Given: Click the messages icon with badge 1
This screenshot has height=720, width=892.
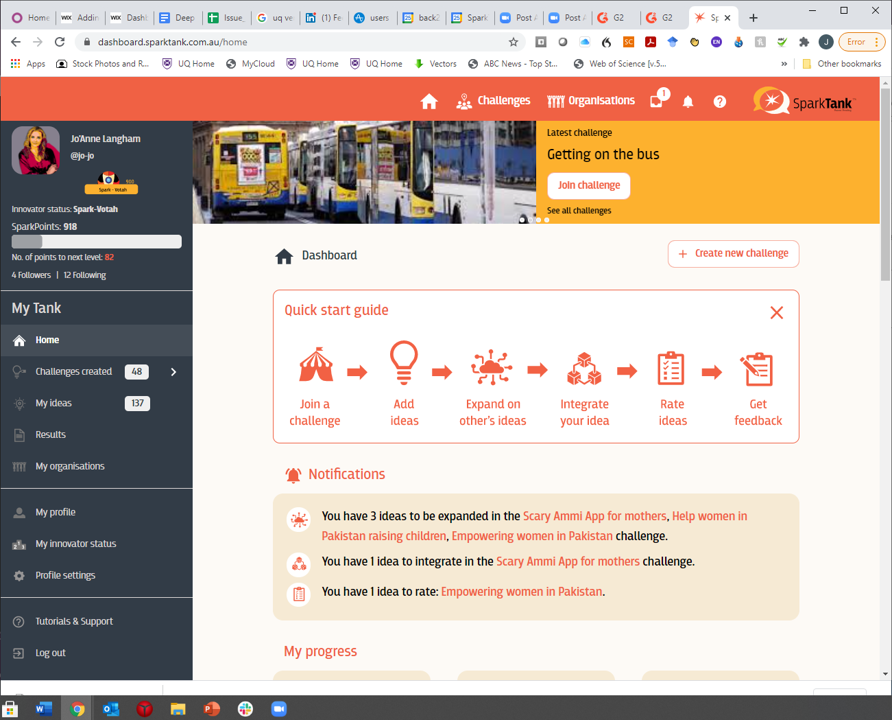Looking at the screenshot, I should click(655, 100).
